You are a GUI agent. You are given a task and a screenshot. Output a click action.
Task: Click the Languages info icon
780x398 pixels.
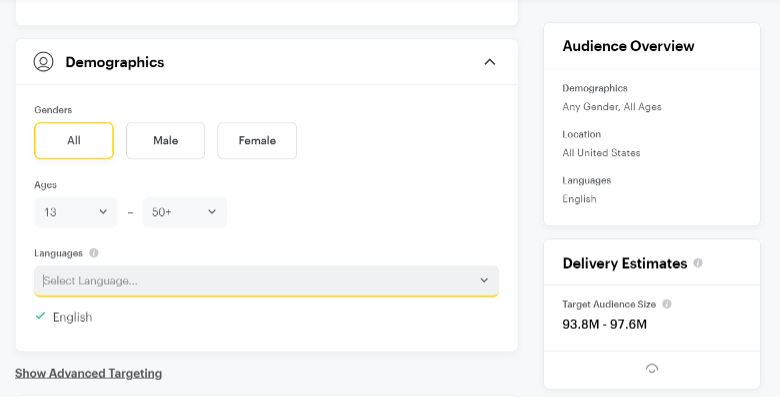[x=94, y=253]
